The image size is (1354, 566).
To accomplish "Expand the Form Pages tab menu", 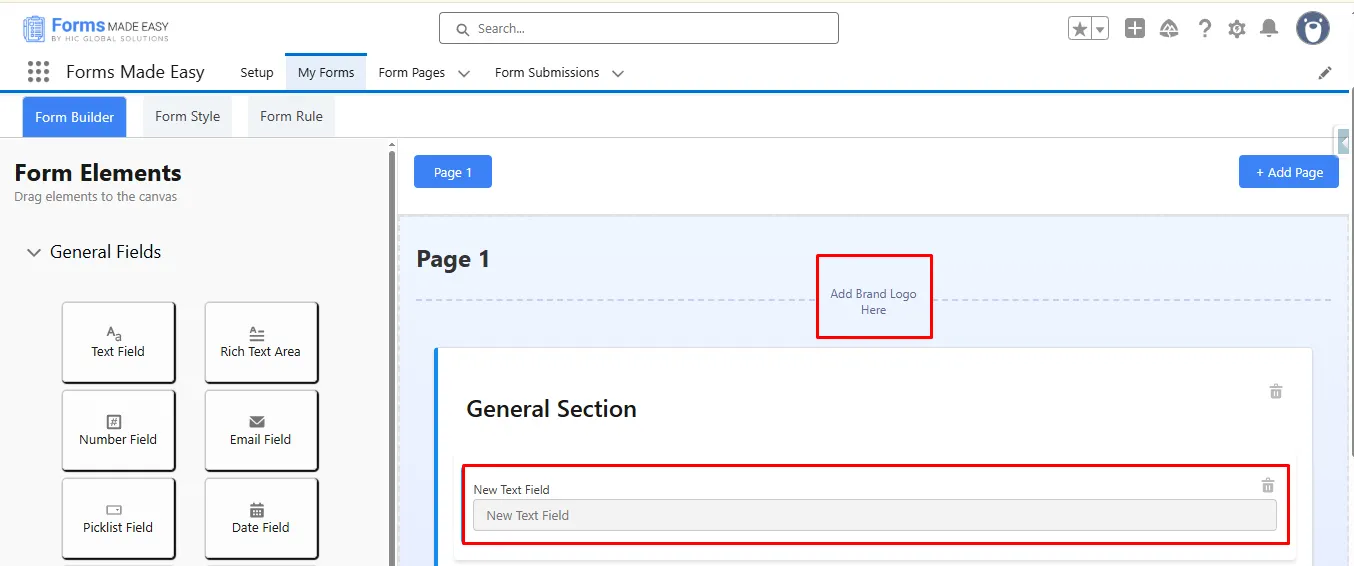I will (x=464, y=73).
